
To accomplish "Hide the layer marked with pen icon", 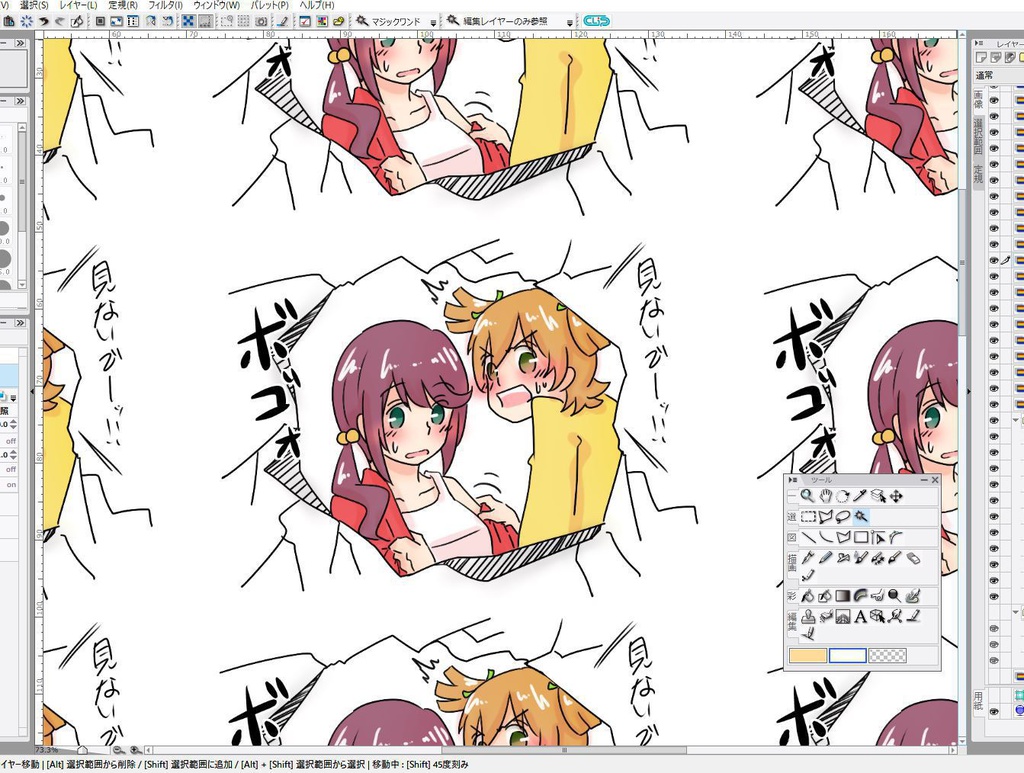I will click(994, 260).
